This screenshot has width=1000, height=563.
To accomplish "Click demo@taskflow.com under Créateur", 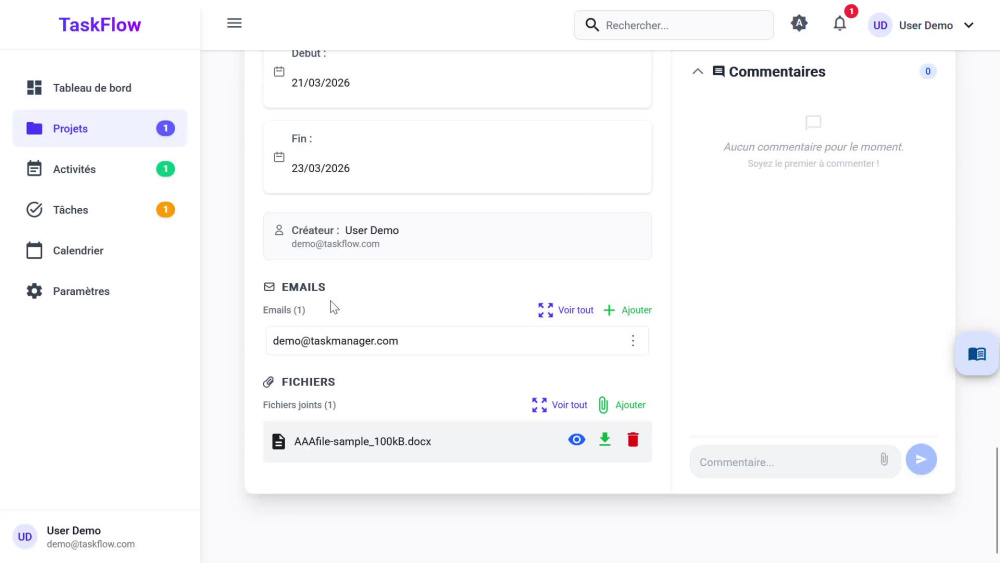I will (x=335, y=244).
